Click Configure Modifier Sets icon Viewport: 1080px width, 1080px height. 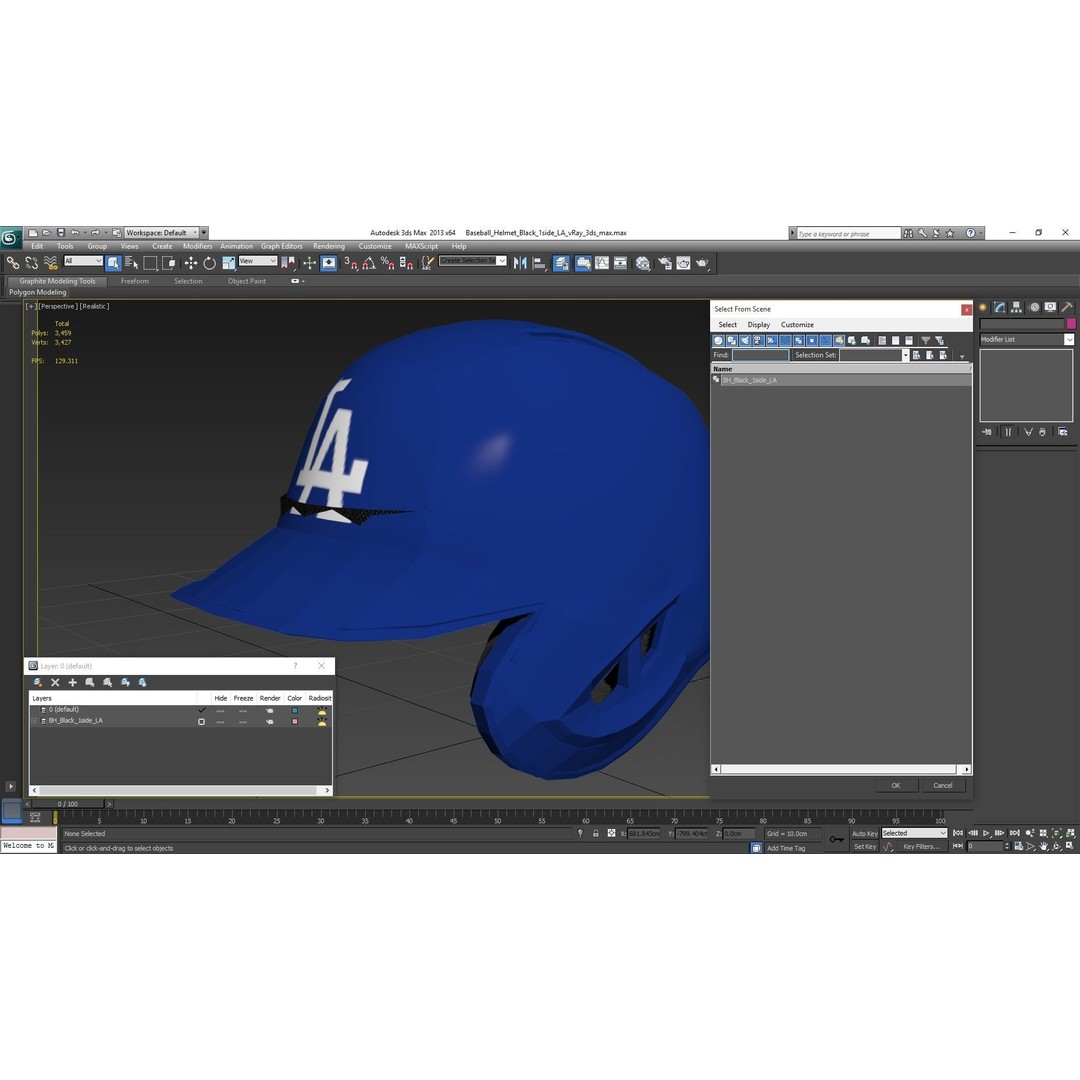pos(1063,432)
